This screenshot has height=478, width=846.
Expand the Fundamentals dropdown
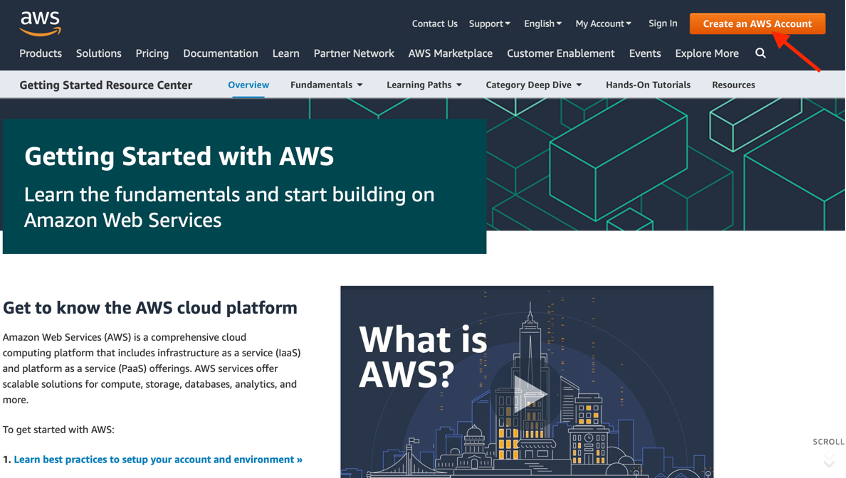pos(326,85)
